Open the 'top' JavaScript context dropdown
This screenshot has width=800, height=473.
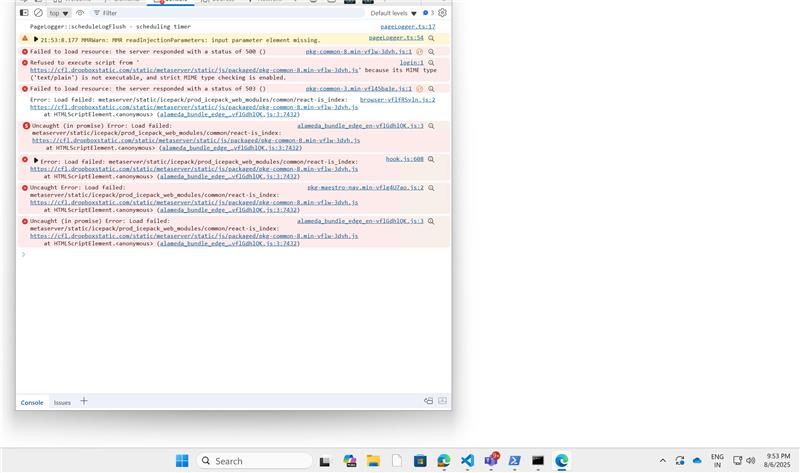click(59, 13)
